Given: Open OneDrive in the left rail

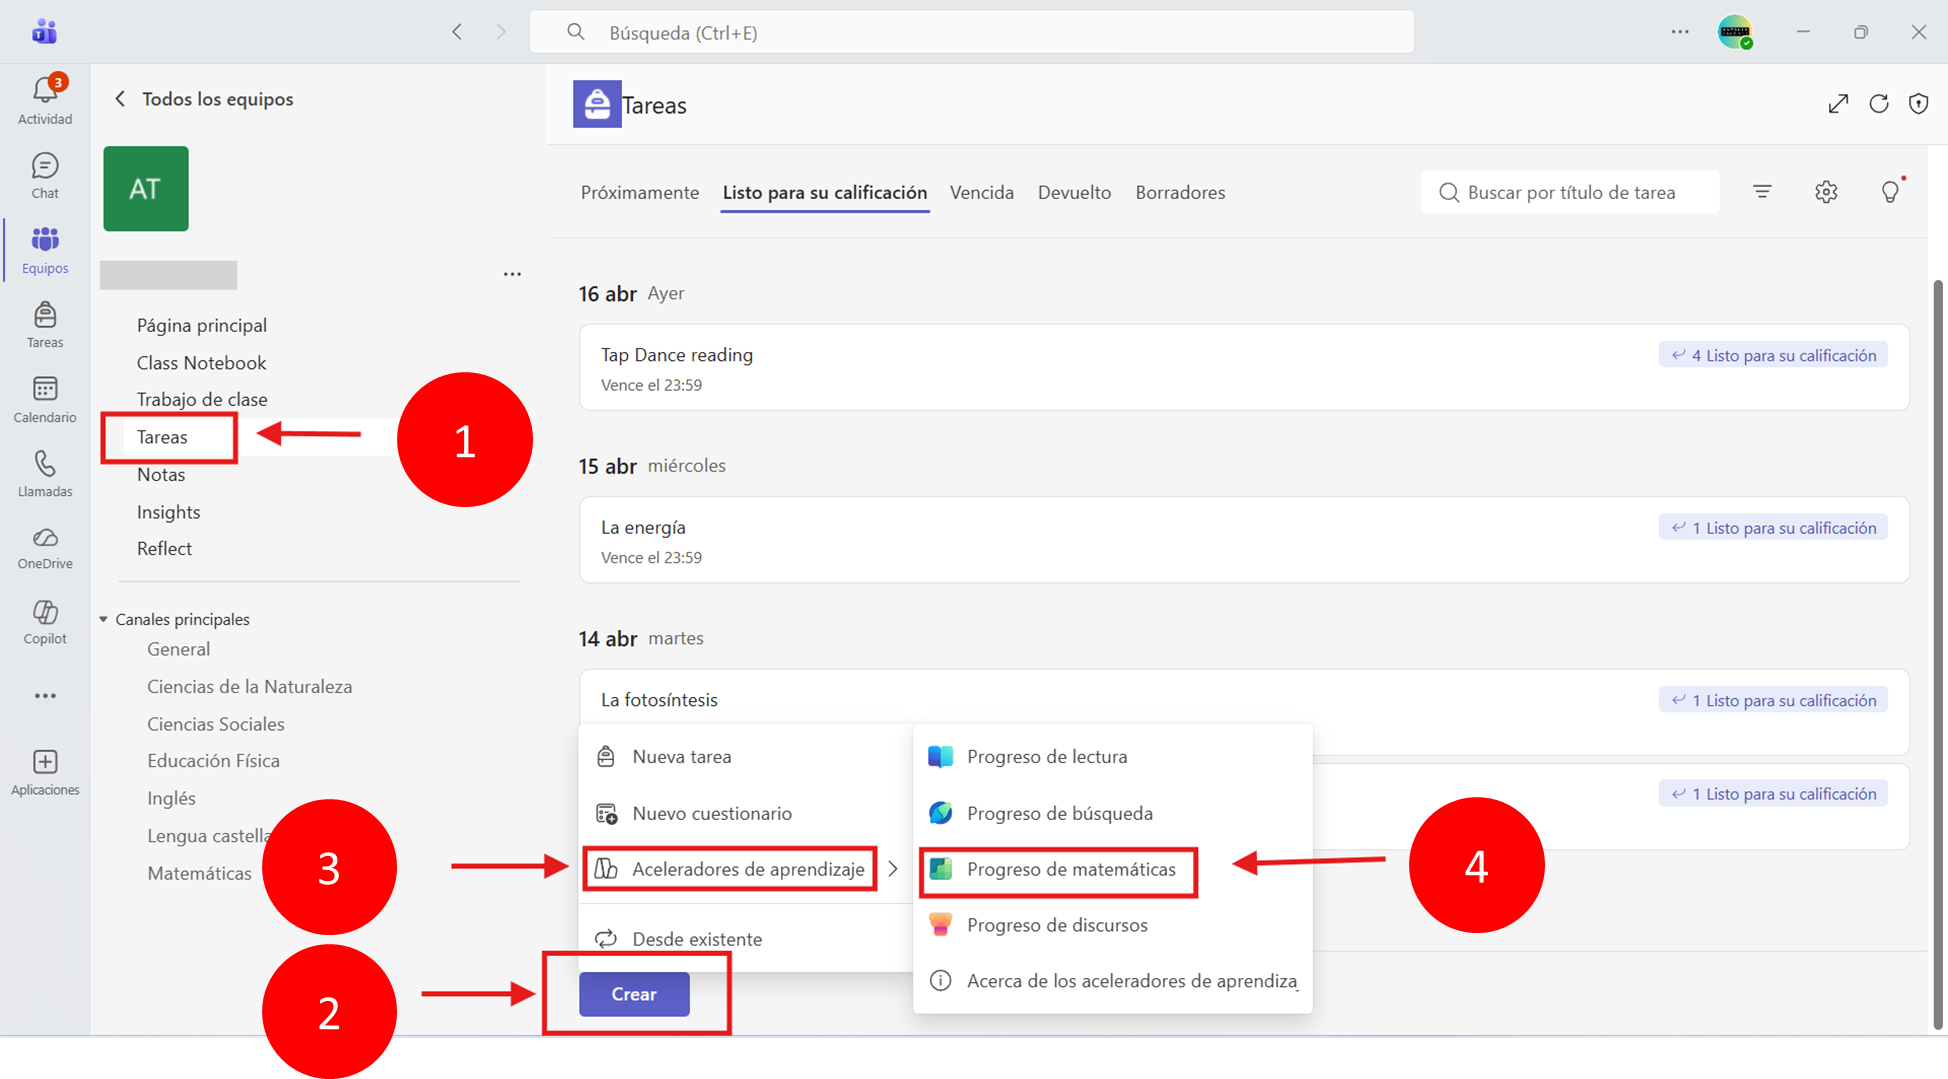Looking at the screenshot, I should click(x=45, y=548).
